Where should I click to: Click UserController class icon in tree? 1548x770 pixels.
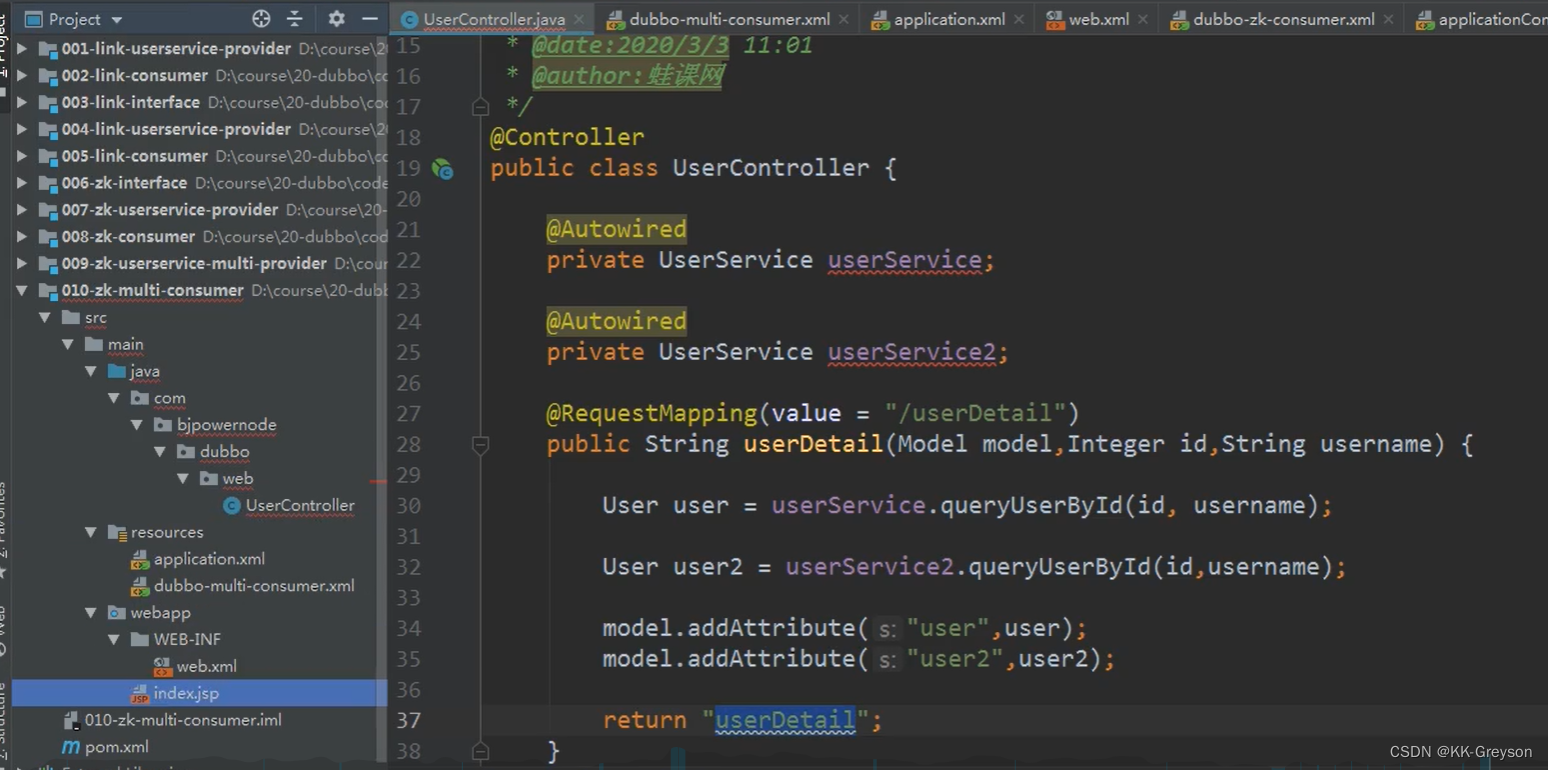[232, 506]
